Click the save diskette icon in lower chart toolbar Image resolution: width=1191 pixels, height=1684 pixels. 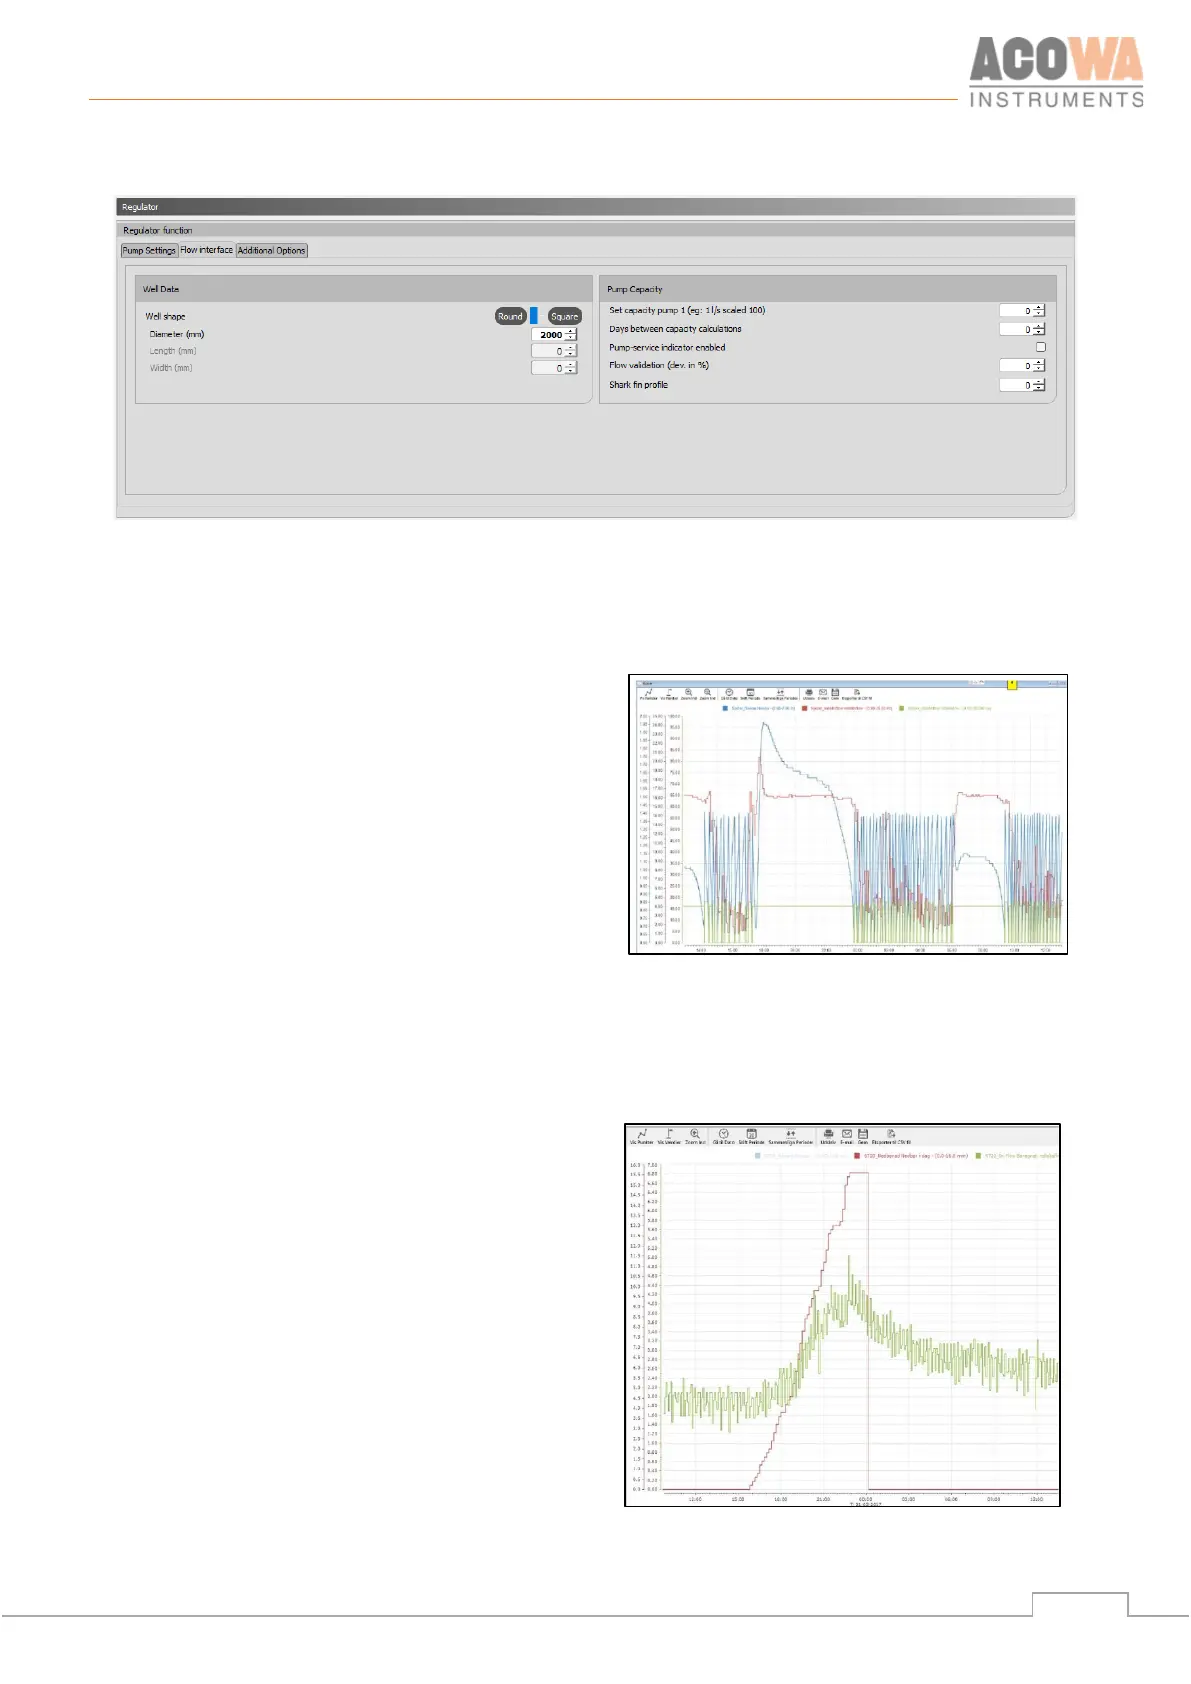click(x=862, y=1134)
